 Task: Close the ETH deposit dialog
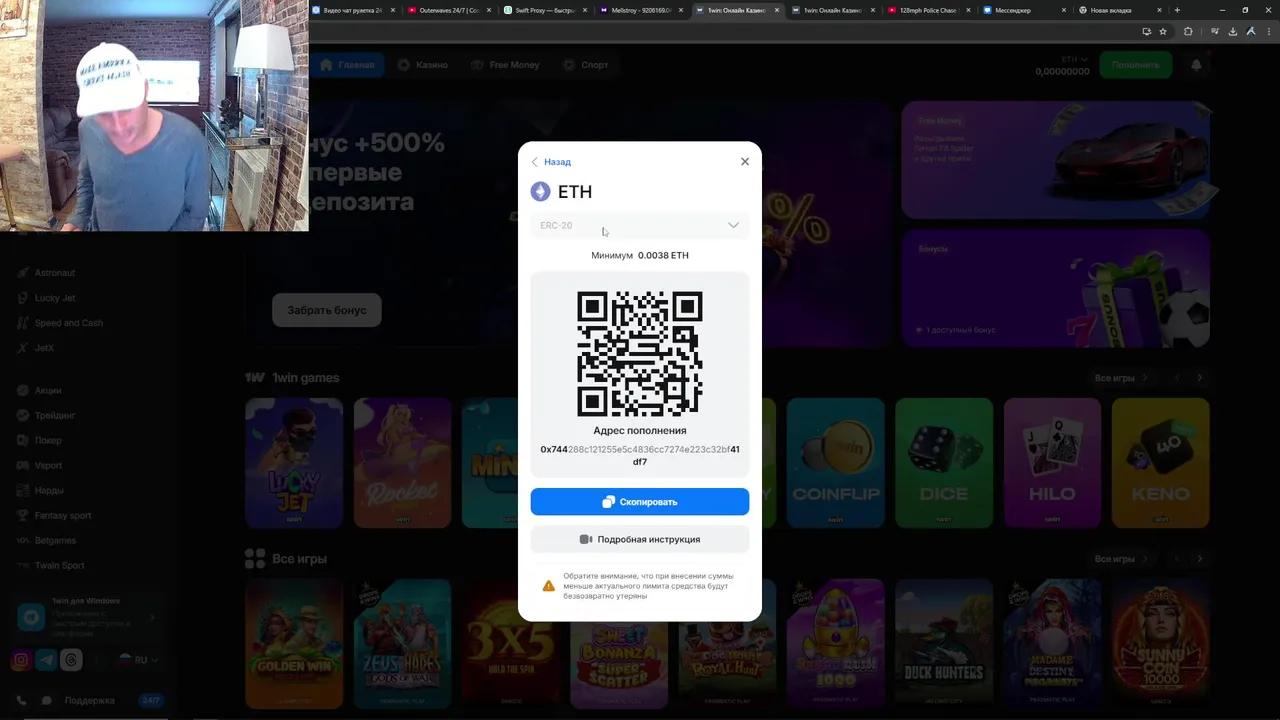744,161
